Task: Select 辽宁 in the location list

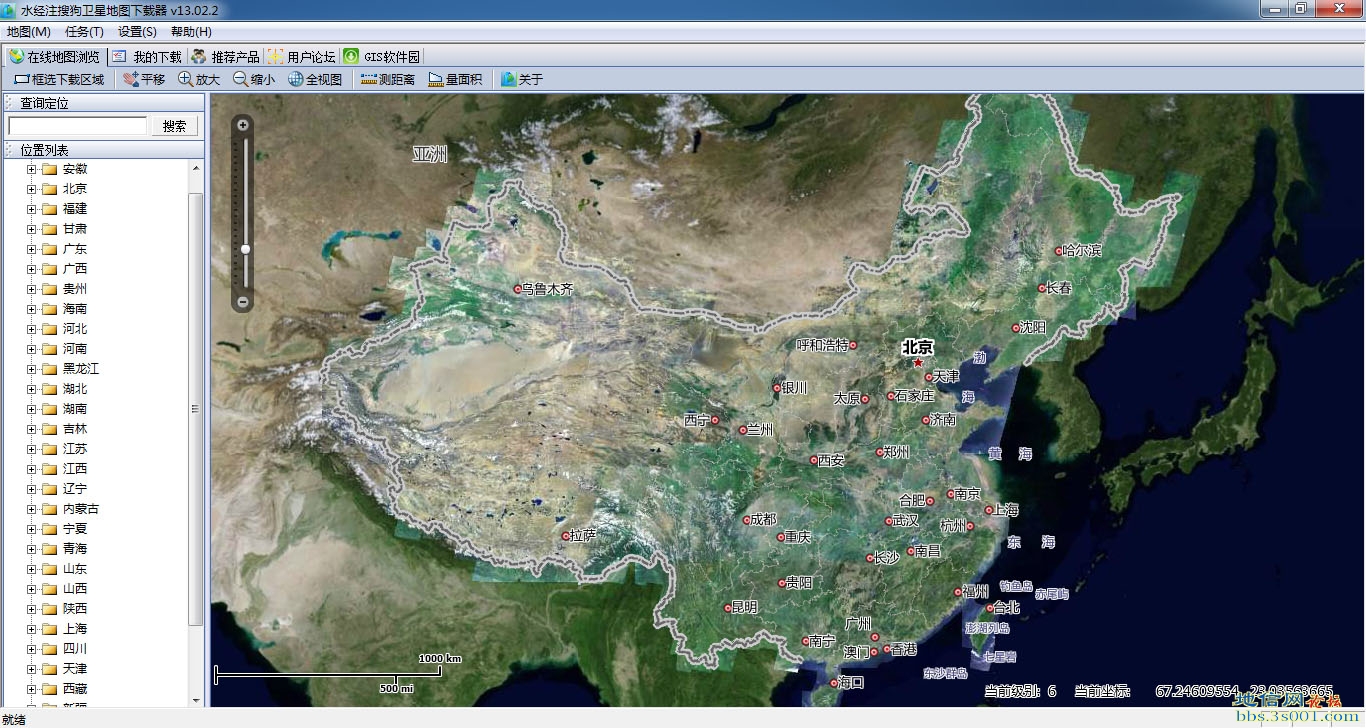Action: 75,489
